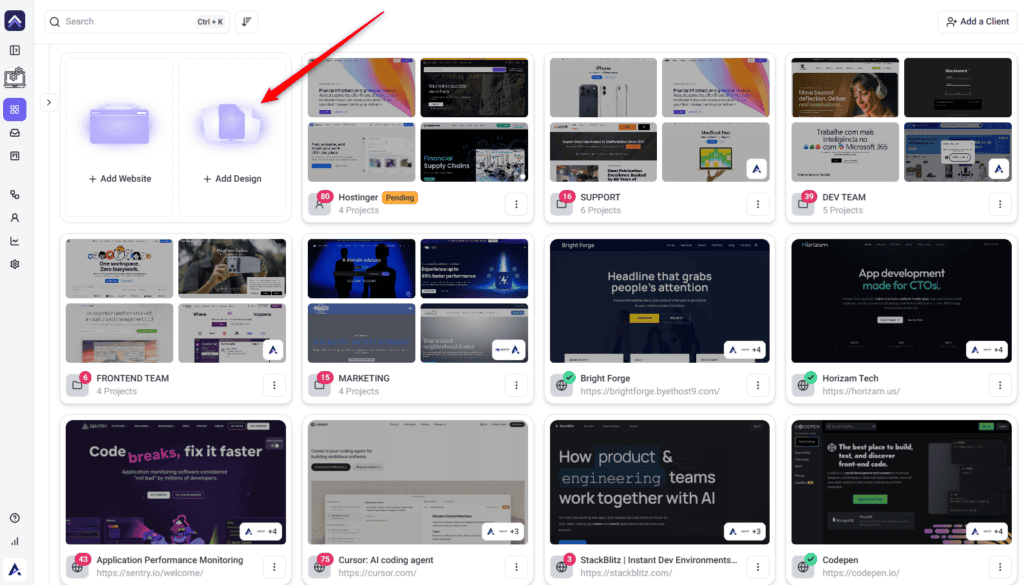Screen dimensions: 1024x585
Task: Open the stackblitz.com link
Action: 626,573
